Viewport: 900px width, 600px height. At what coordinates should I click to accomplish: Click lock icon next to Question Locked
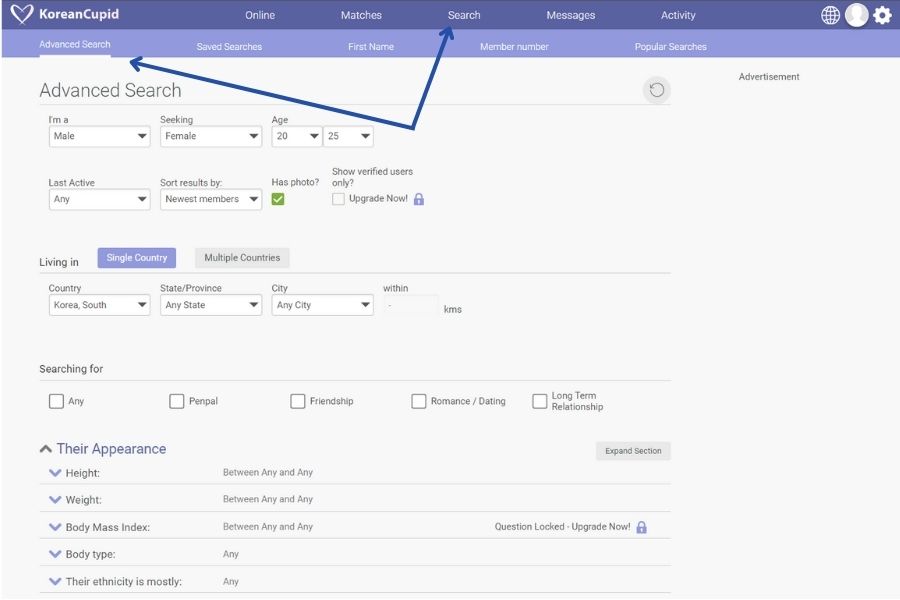pyautogui.click(x=642, y=527)
